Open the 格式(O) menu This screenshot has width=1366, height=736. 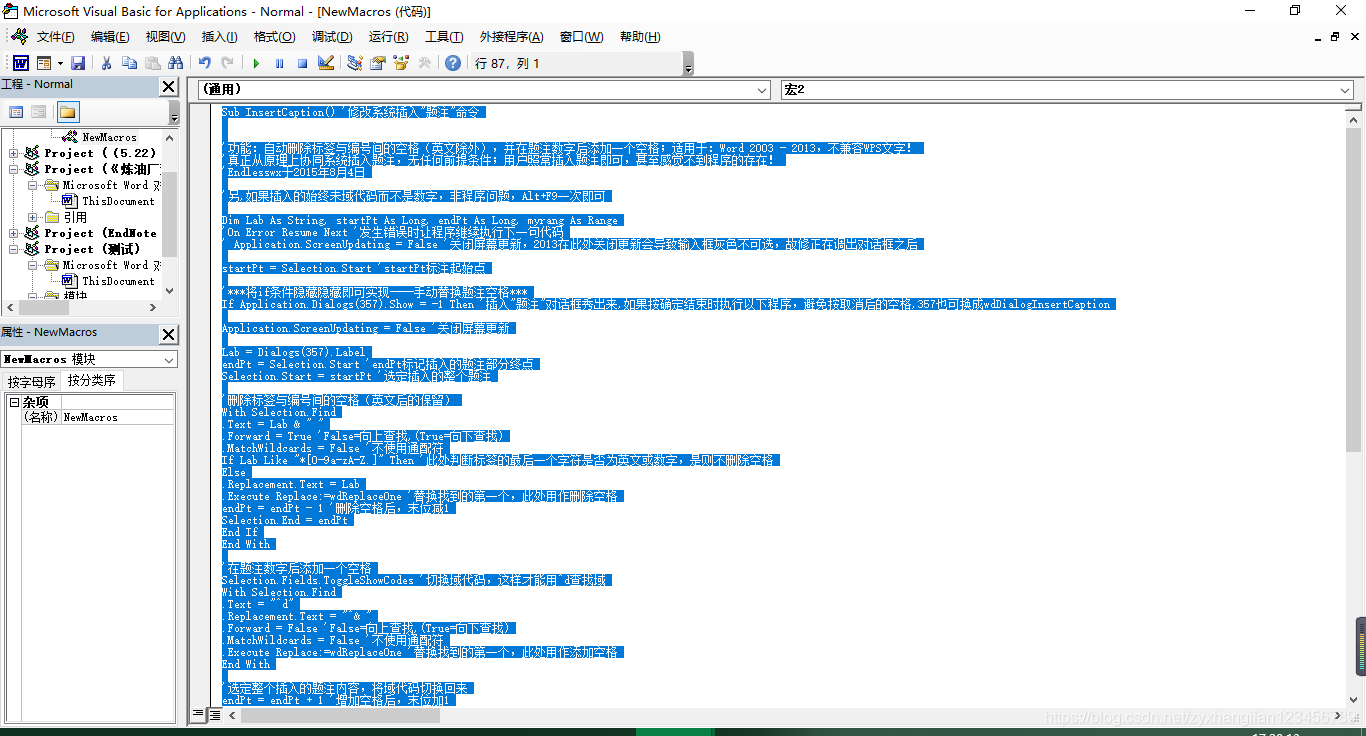point(274,37)
